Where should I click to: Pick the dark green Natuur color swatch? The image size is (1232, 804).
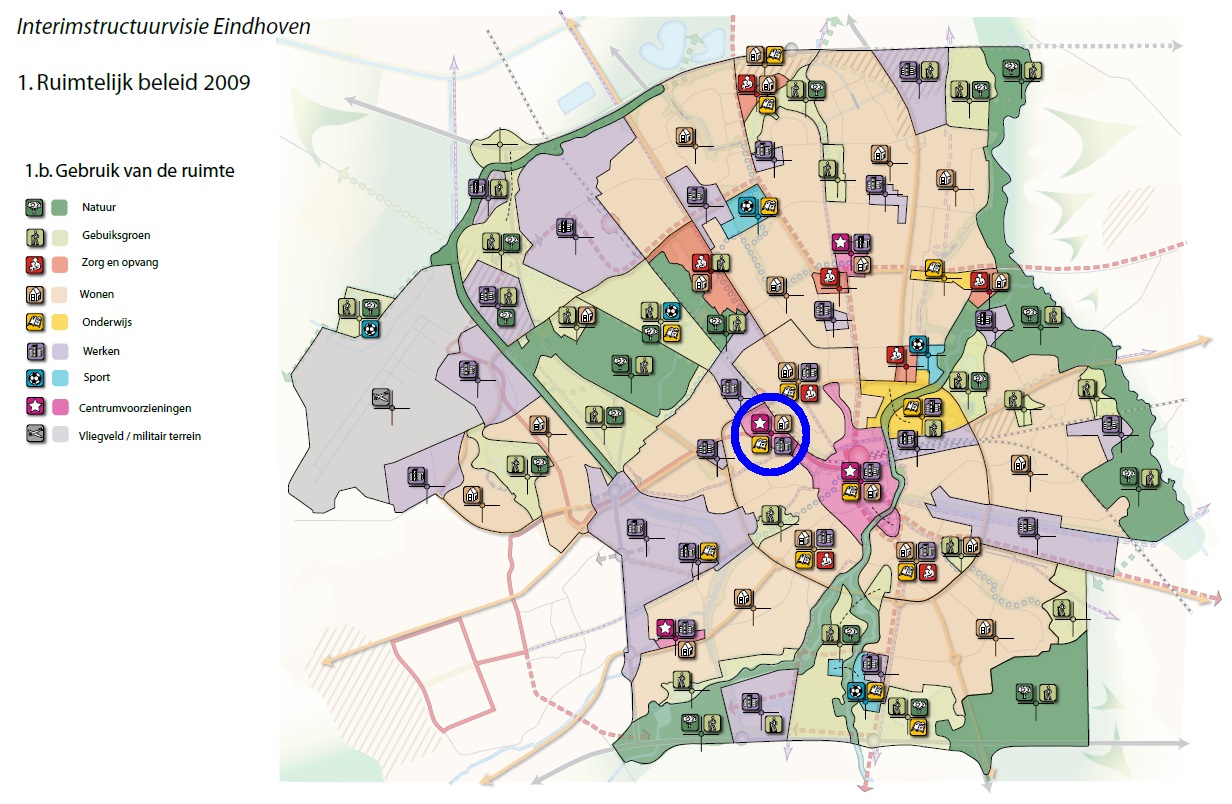[59, 207]
